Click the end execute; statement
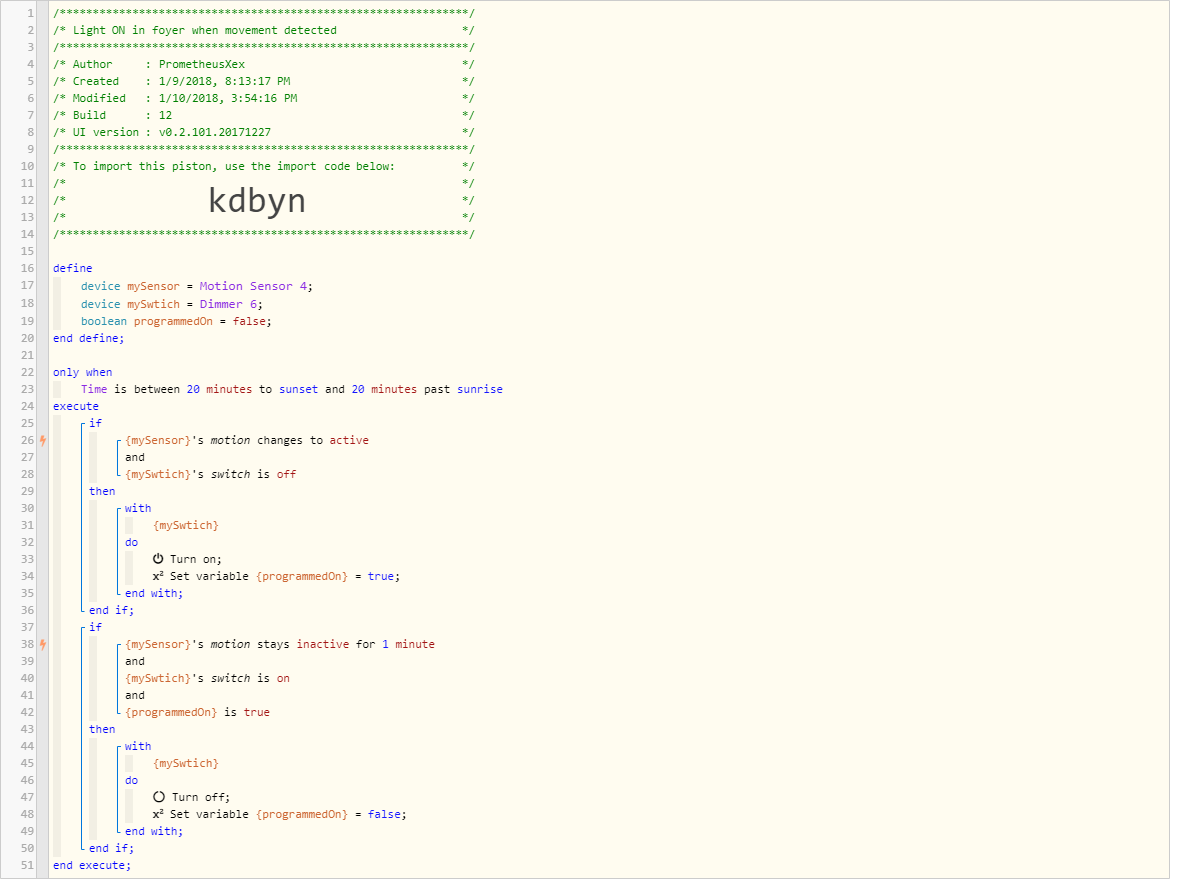The height and width of the screenshot is (887, 1178). [92, 866]
